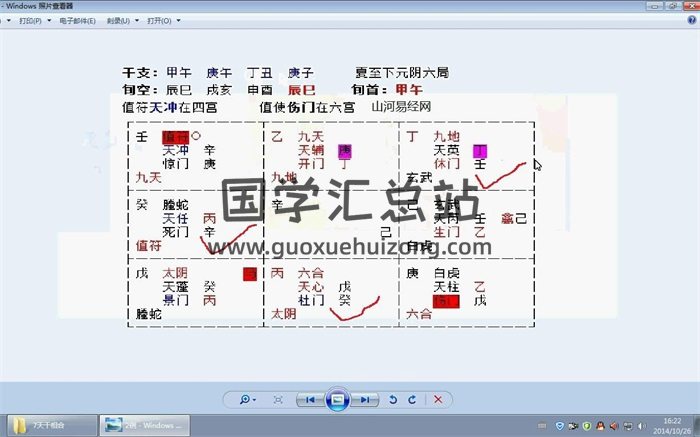Delete the photo with red X
Image resolution: width=700 pixels, height=437 pixels.
438,399
